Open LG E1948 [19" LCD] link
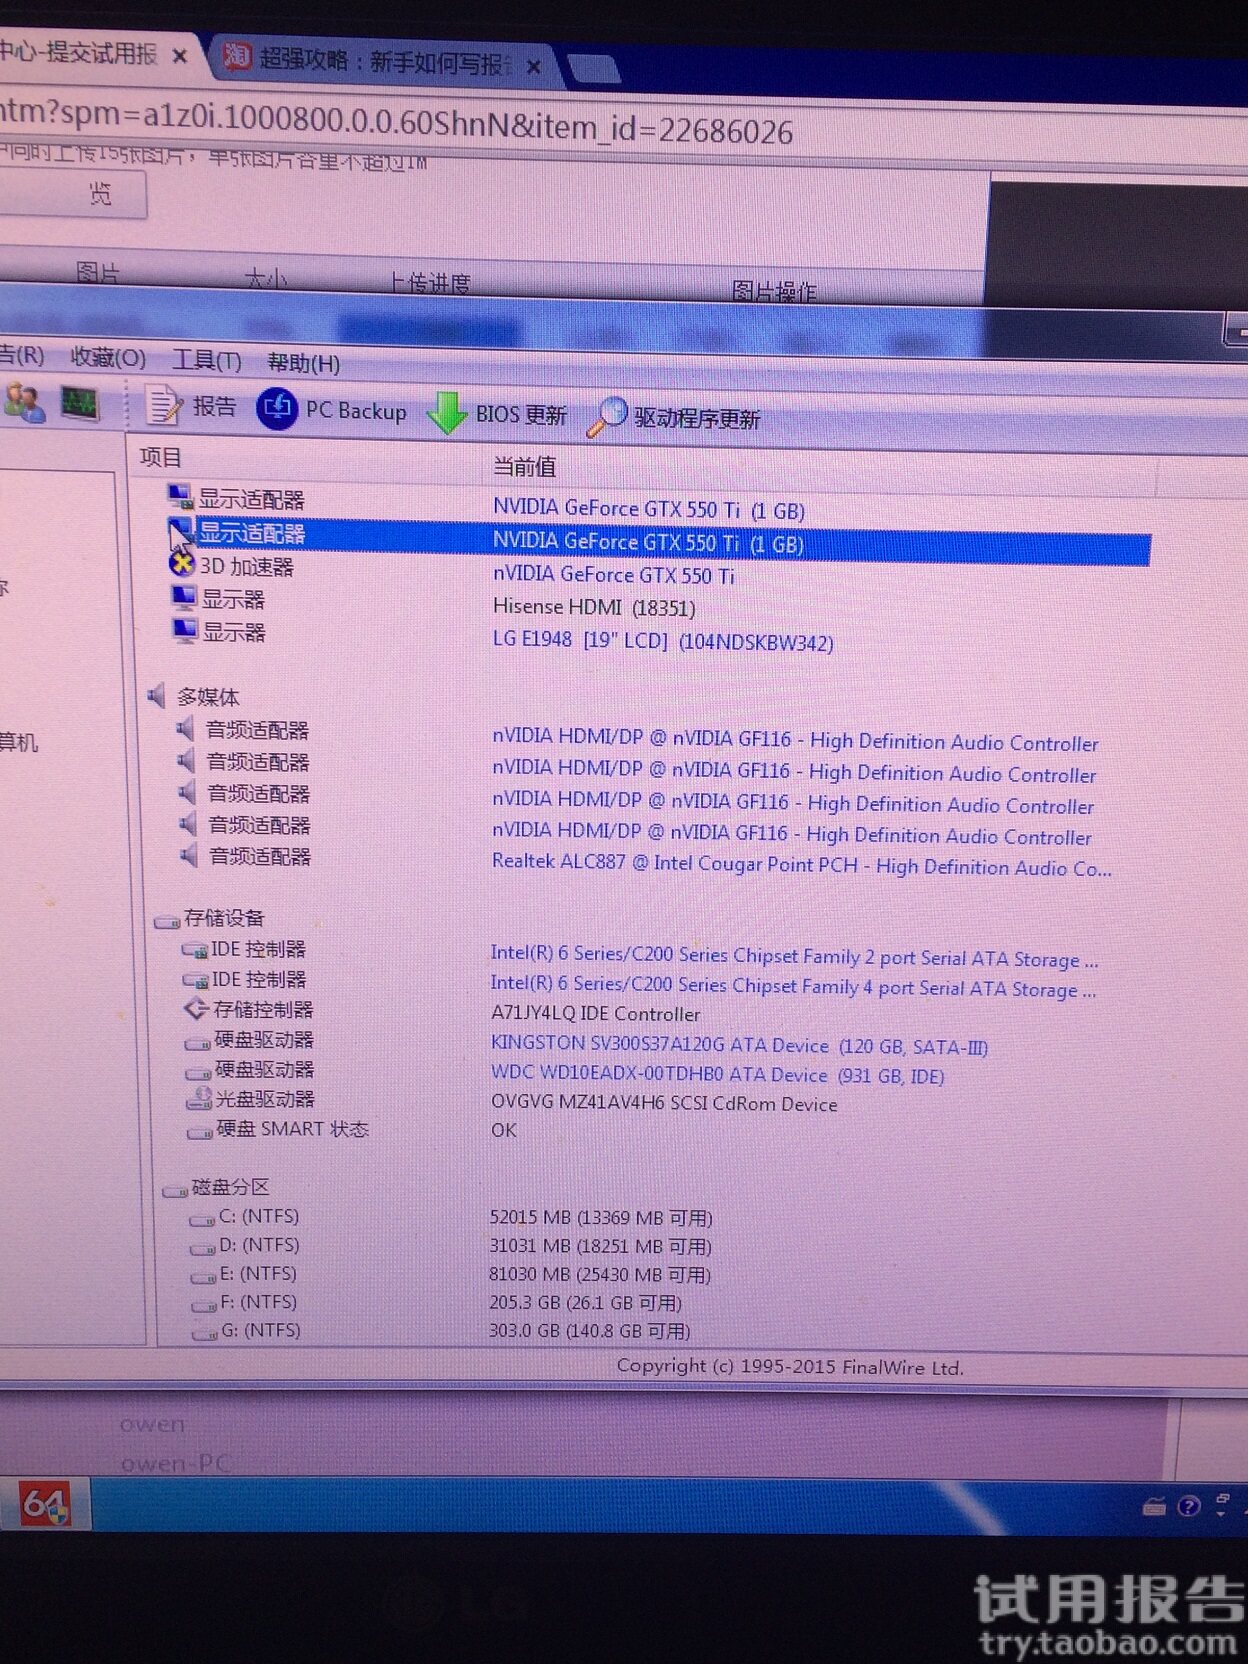Viewport: 1248px width, 1664px height. tap(662, 640)
